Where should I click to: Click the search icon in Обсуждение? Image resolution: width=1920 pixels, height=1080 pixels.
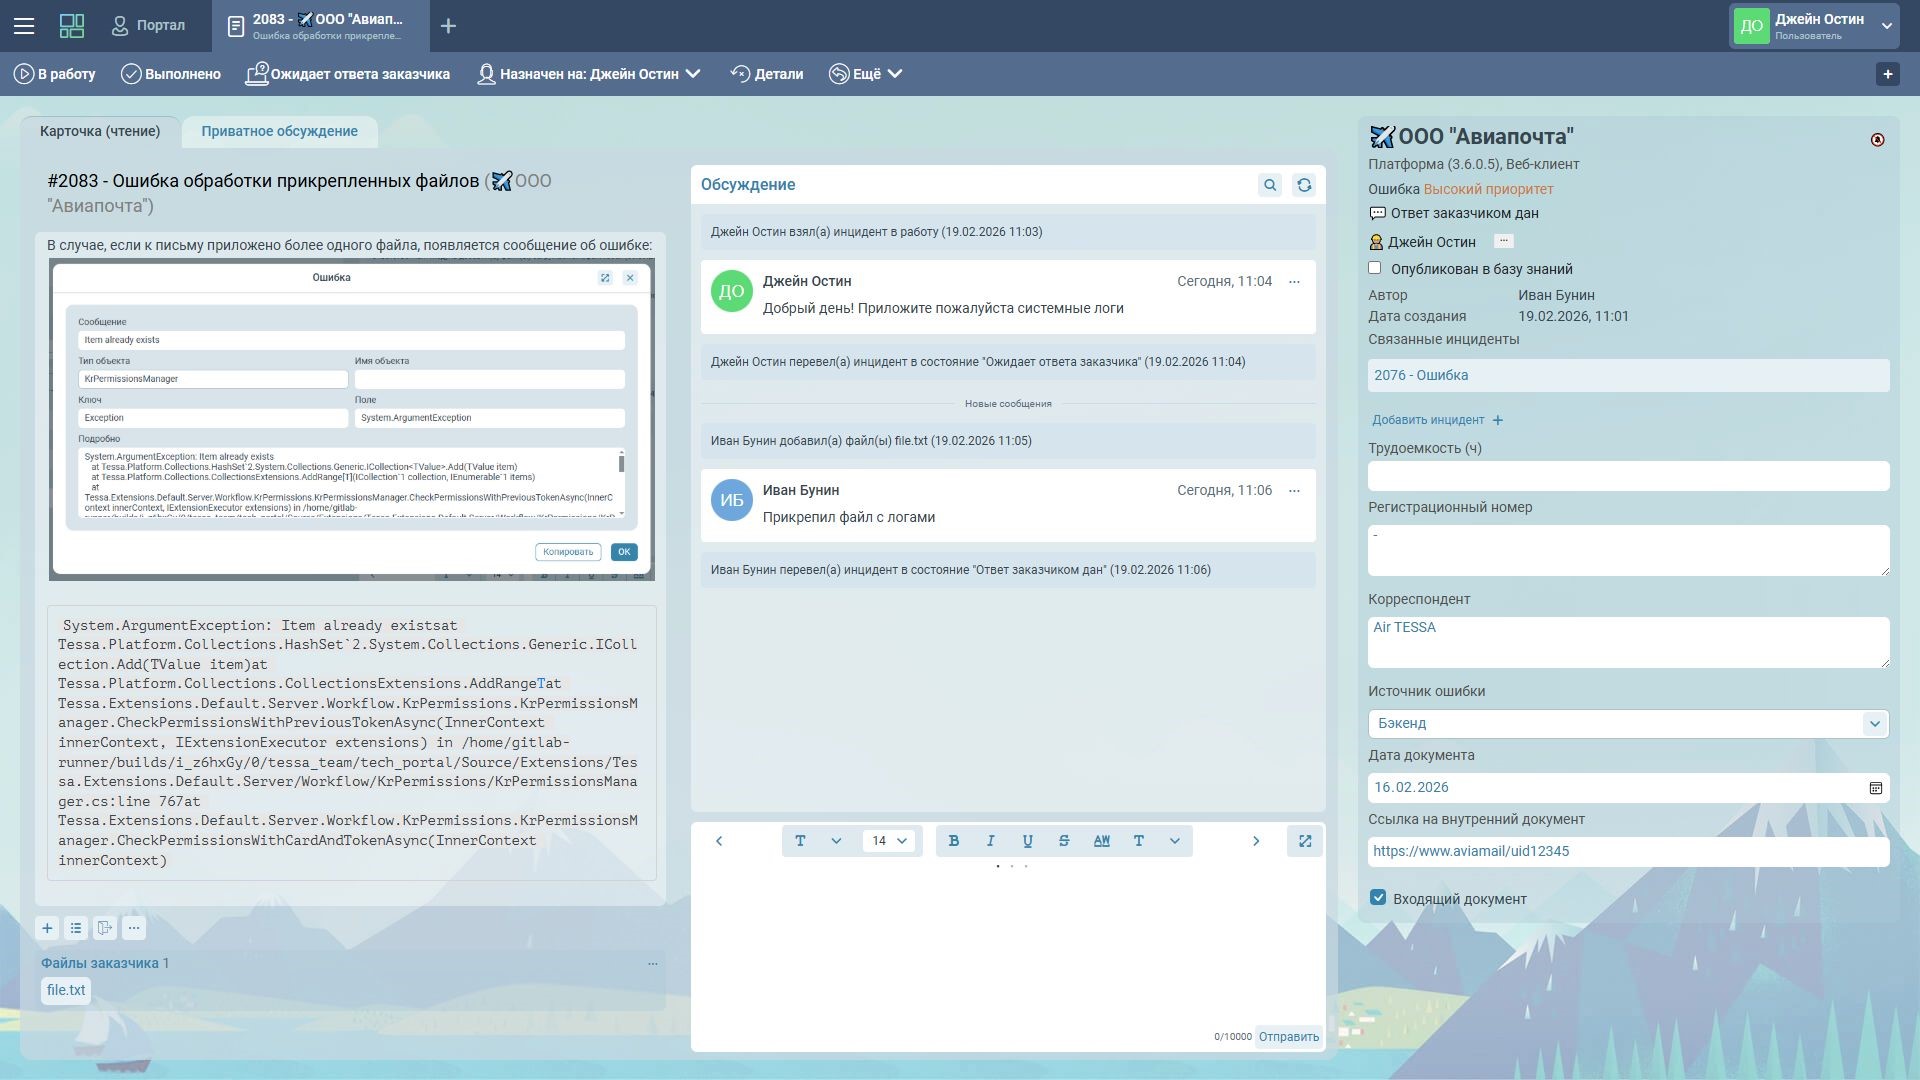(1270, 185)
